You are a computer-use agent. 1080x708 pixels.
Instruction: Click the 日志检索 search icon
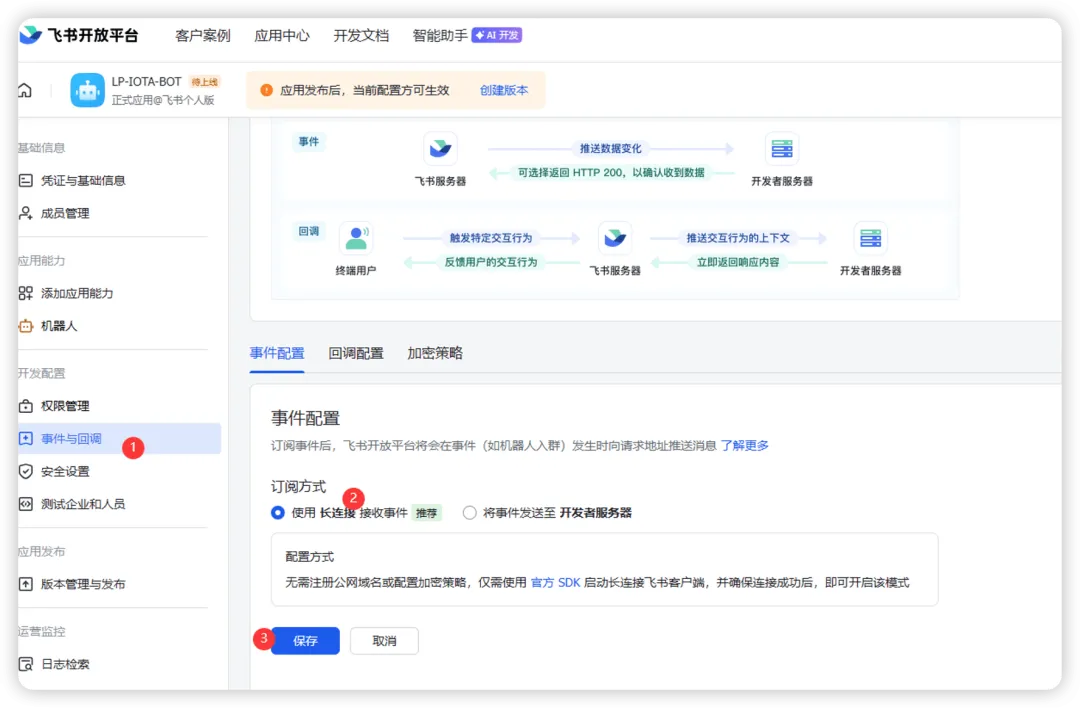[25, 664]
